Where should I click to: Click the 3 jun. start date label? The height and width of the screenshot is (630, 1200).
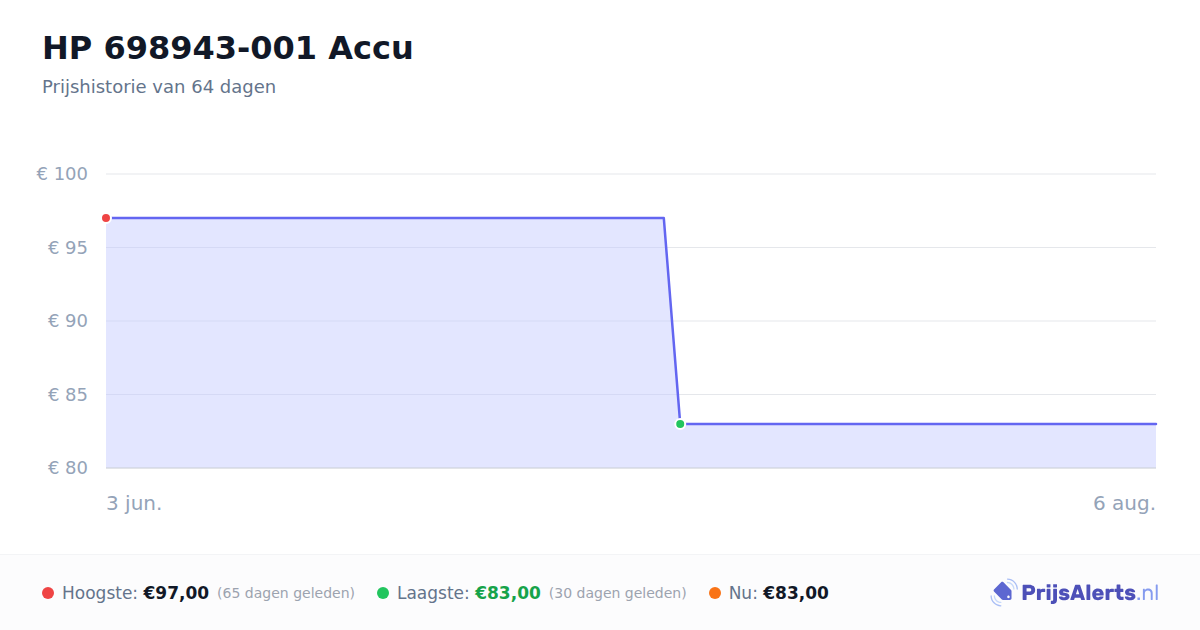134,503
